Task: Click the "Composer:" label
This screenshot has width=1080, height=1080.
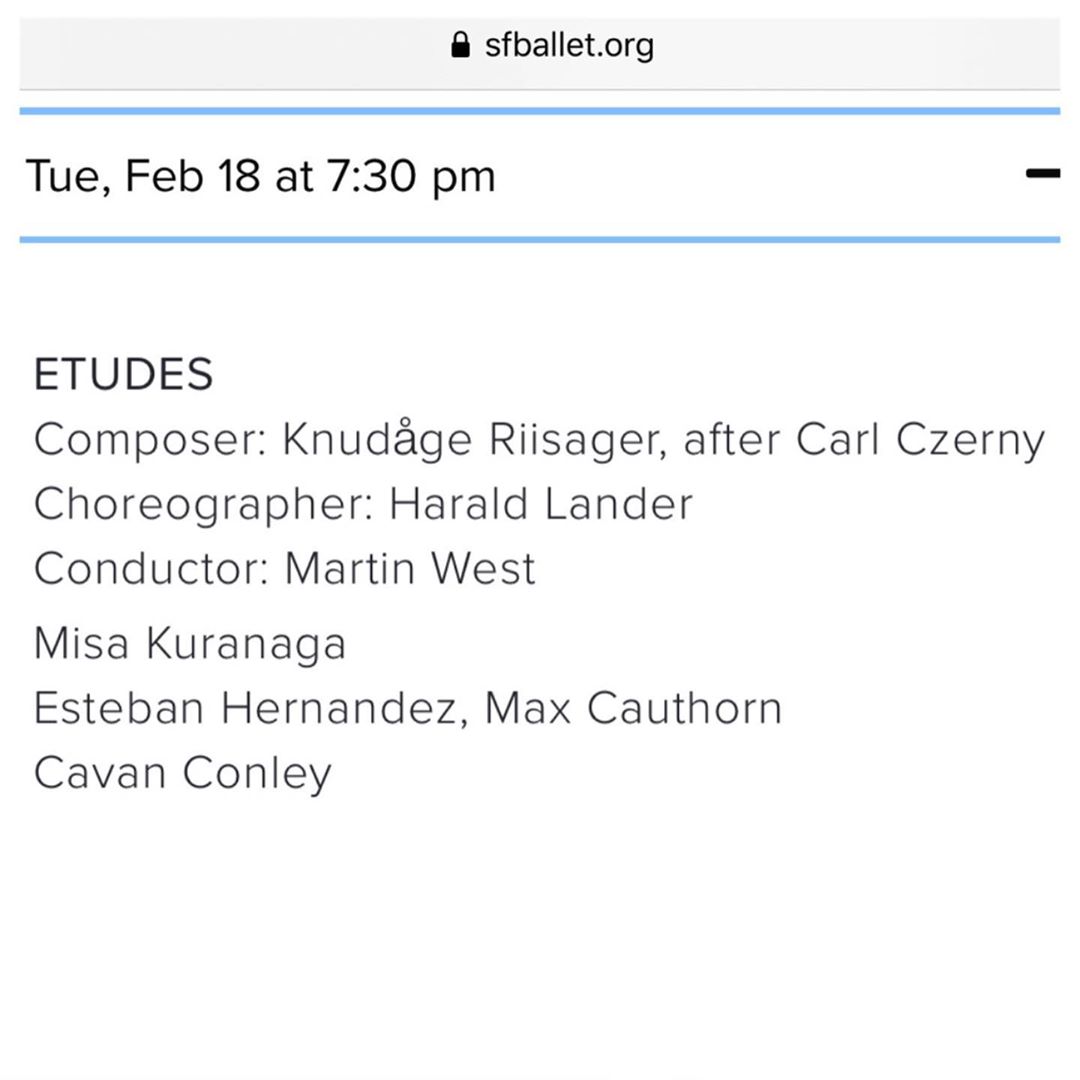Action: 150,440
